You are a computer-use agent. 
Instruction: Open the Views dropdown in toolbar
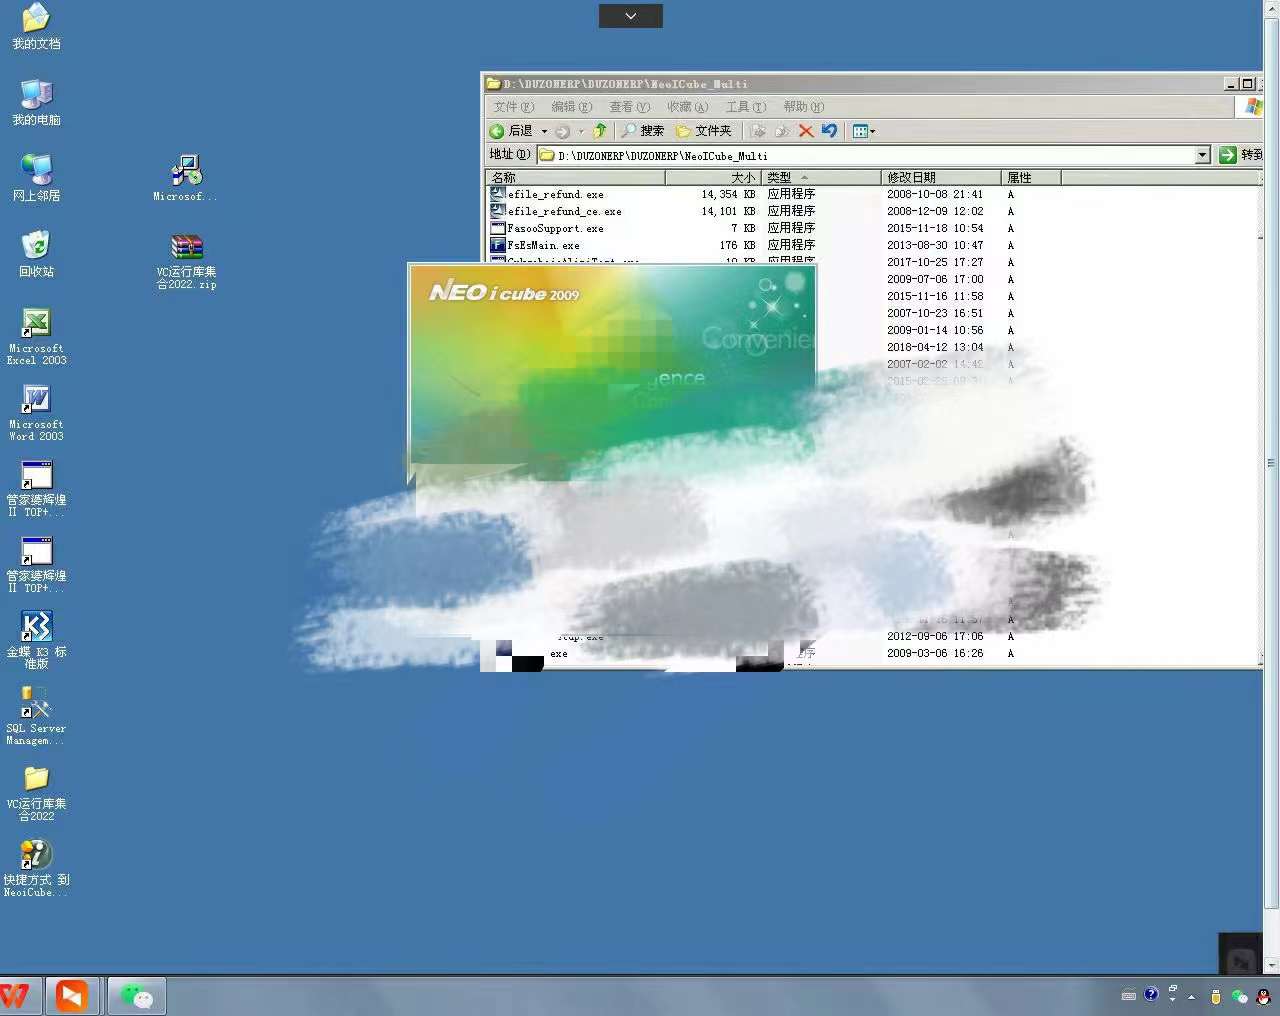point(863,131)
